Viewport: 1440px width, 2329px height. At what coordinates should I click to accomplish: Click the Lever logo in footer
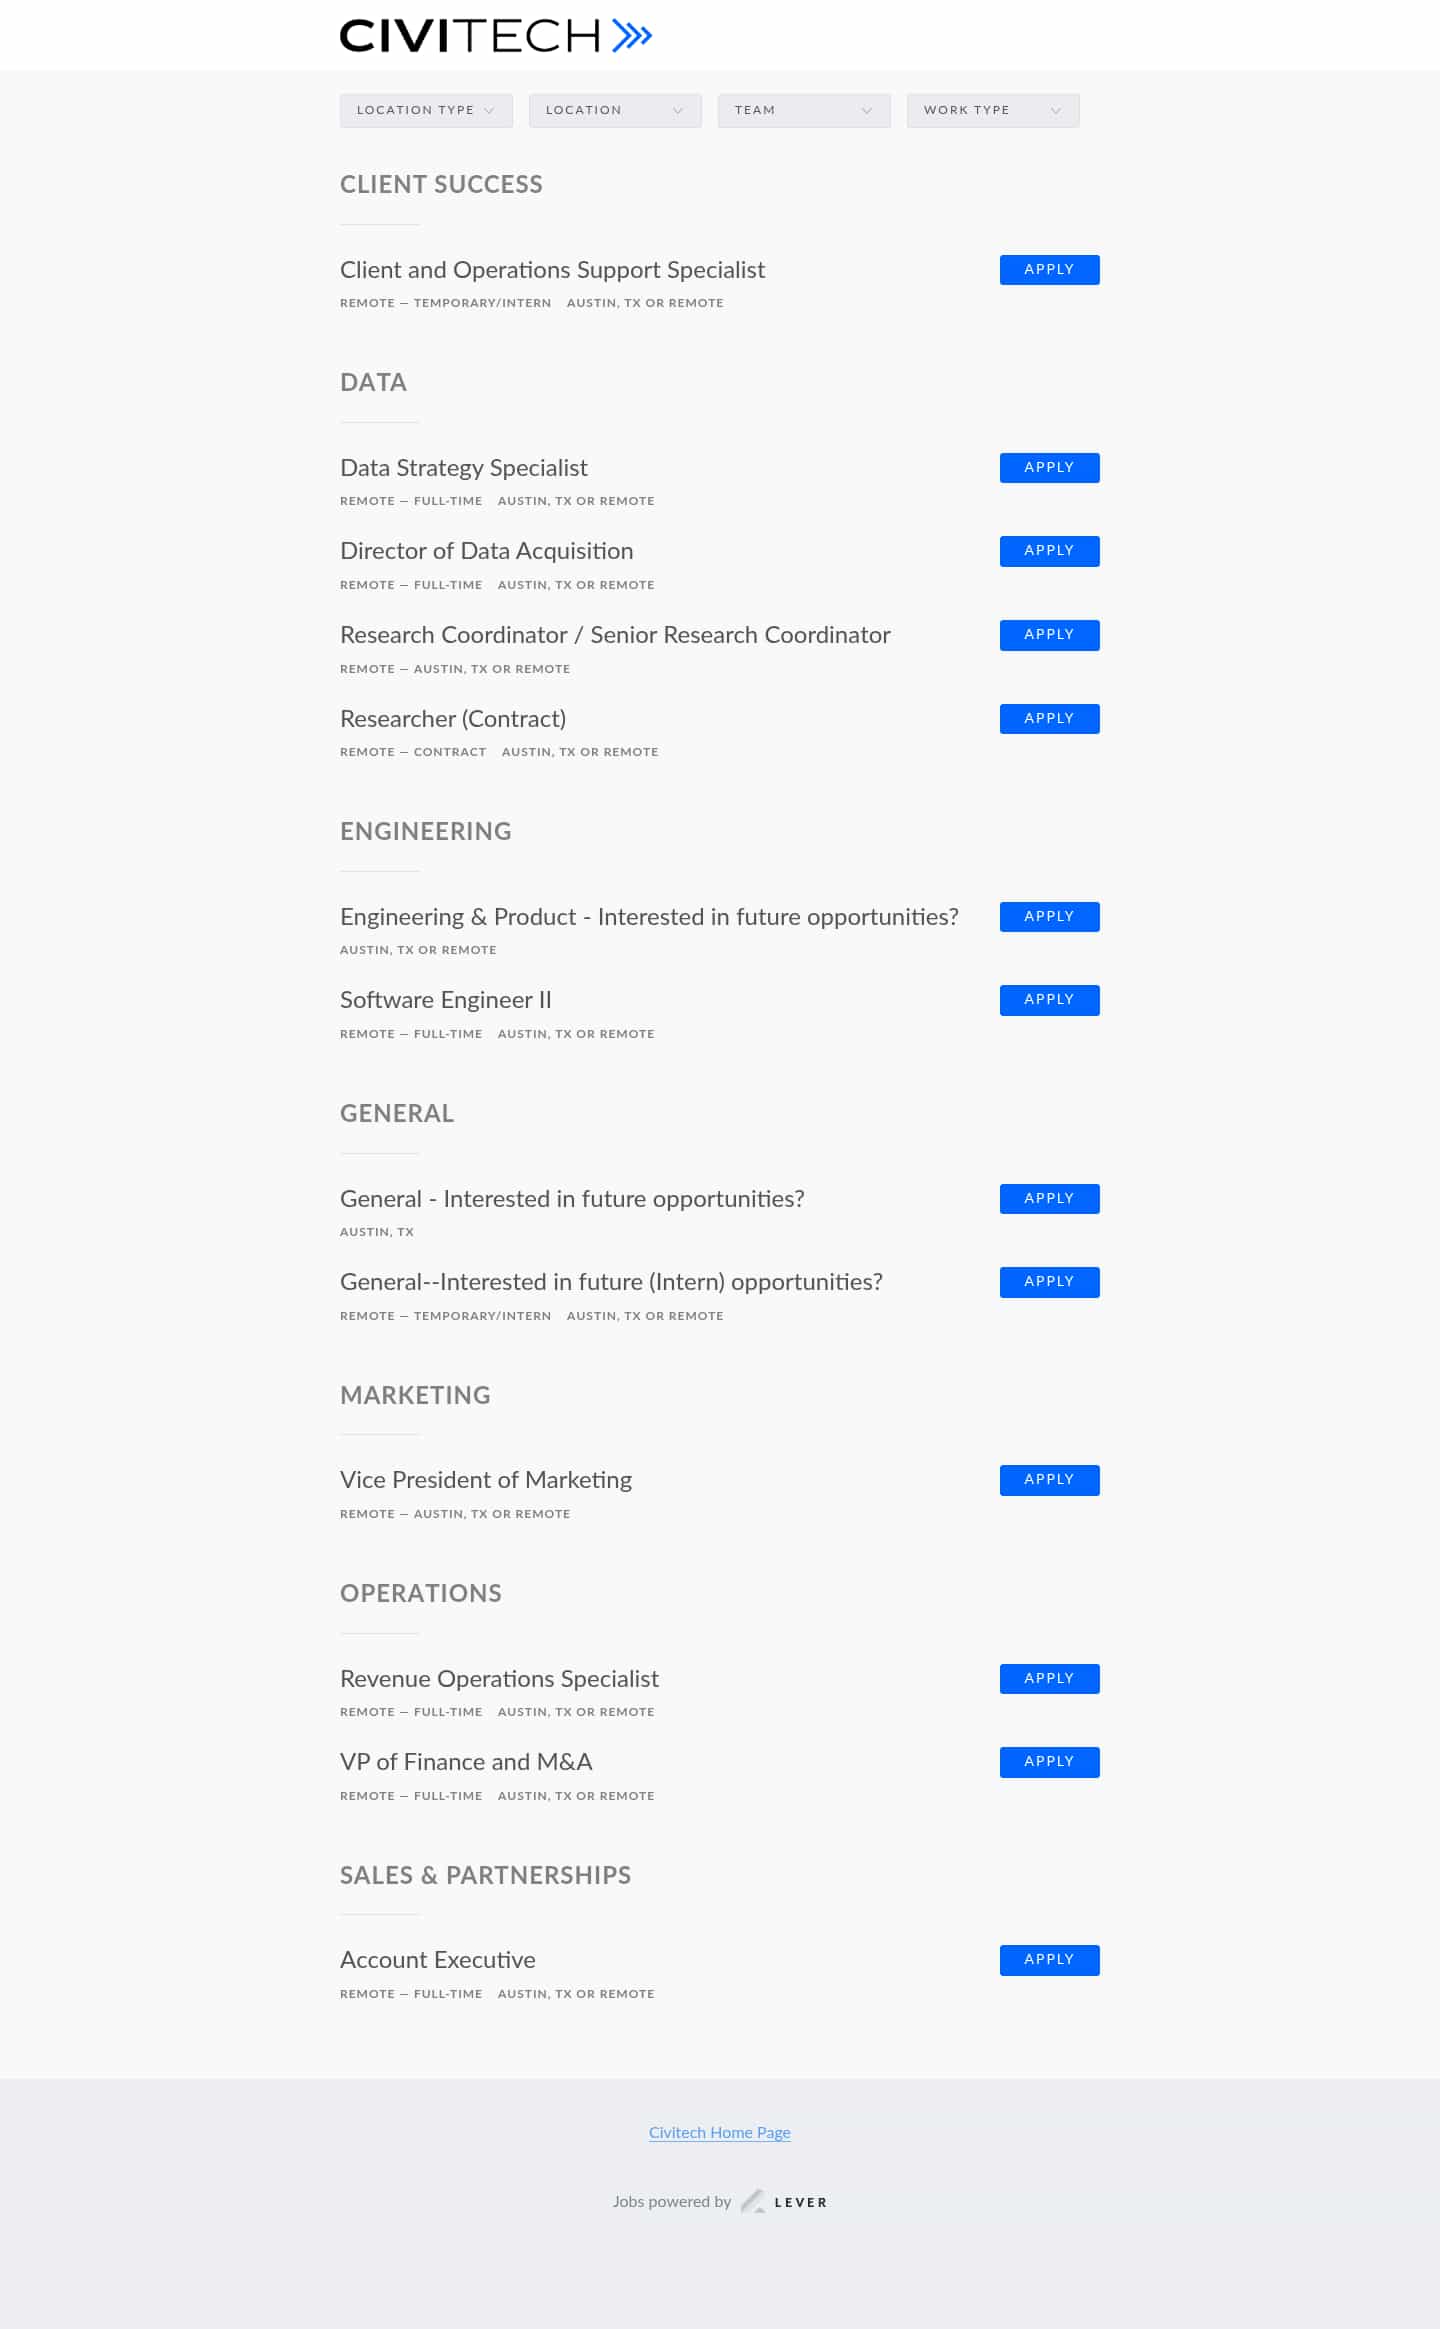[x=785, y=2201]
